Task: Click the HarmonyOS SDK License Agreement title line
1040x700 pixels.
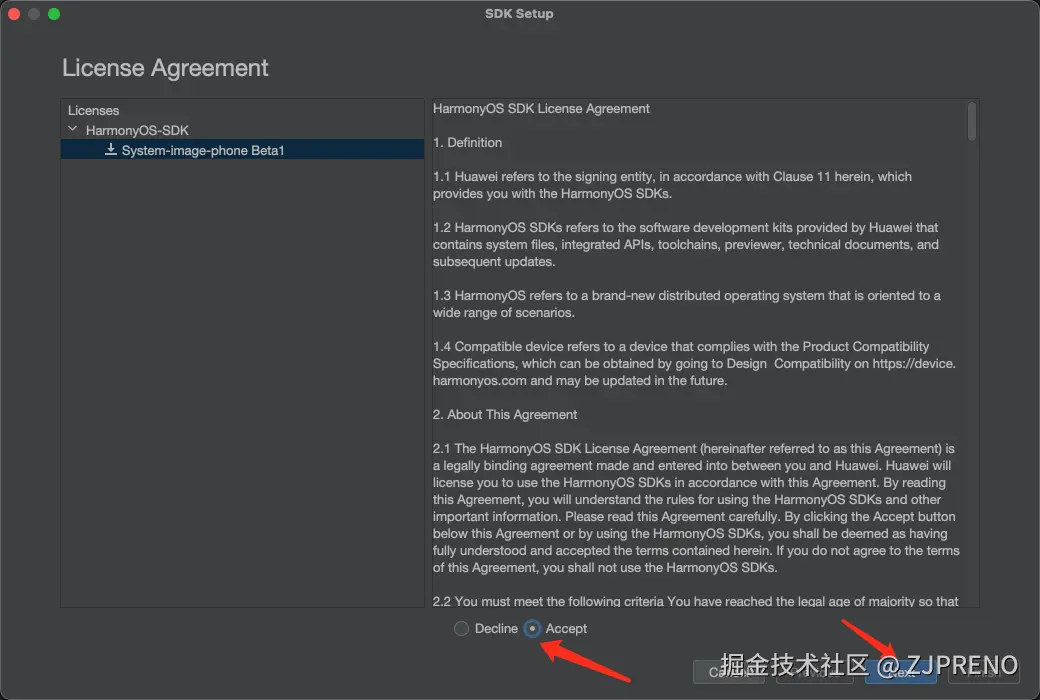Action: (x=541, y=108)
